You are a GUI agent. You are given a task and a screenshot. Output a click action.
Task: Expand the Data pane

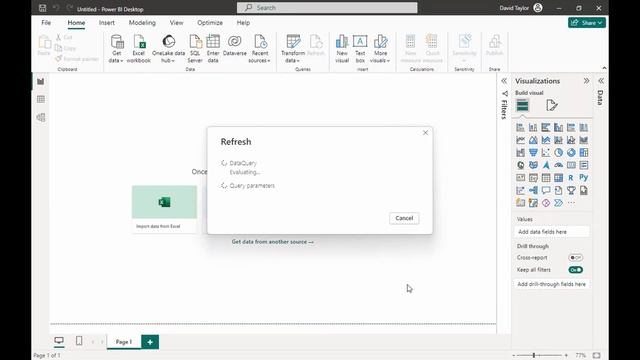point(601,81)
